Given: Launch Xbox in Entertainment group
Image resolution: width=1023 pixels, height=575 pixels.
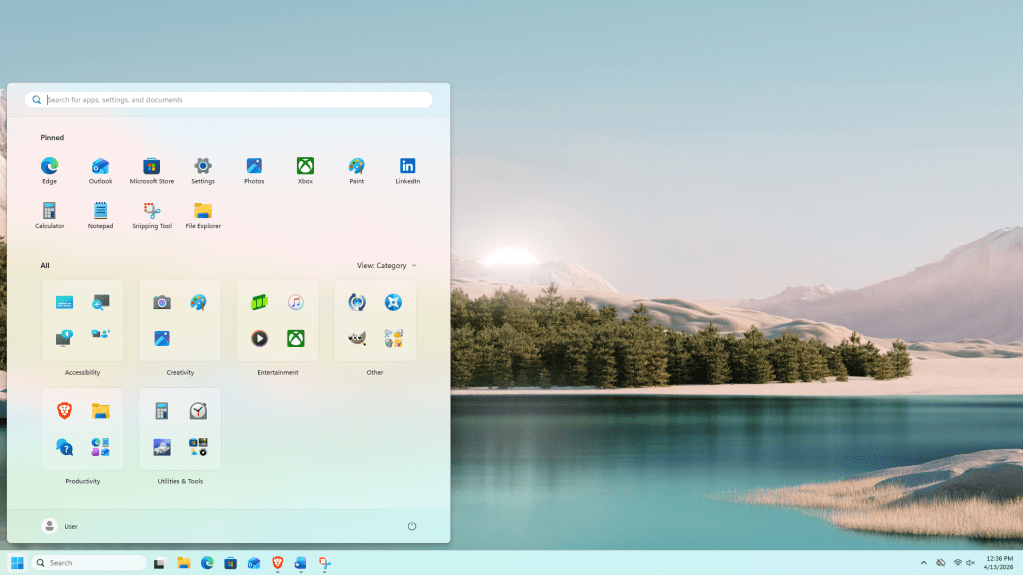Looking at the screenshot, I should (296, 338).
